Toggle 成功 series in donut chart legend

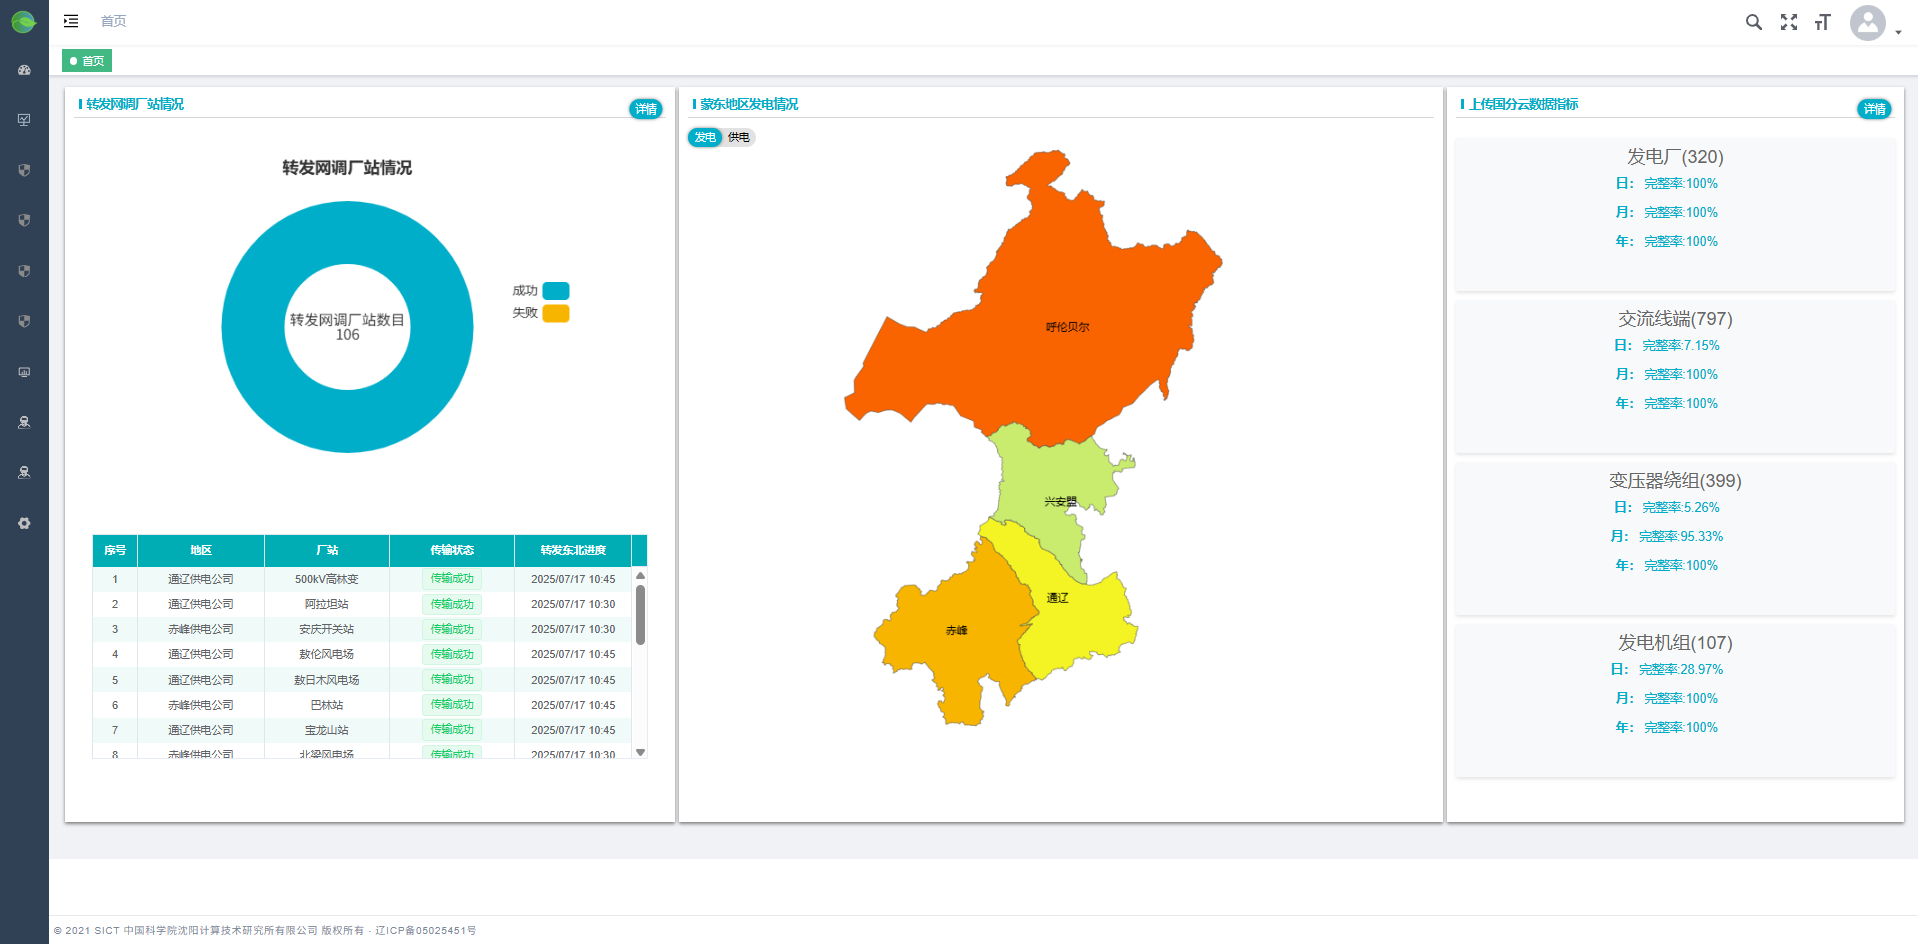tap(555, 291)
